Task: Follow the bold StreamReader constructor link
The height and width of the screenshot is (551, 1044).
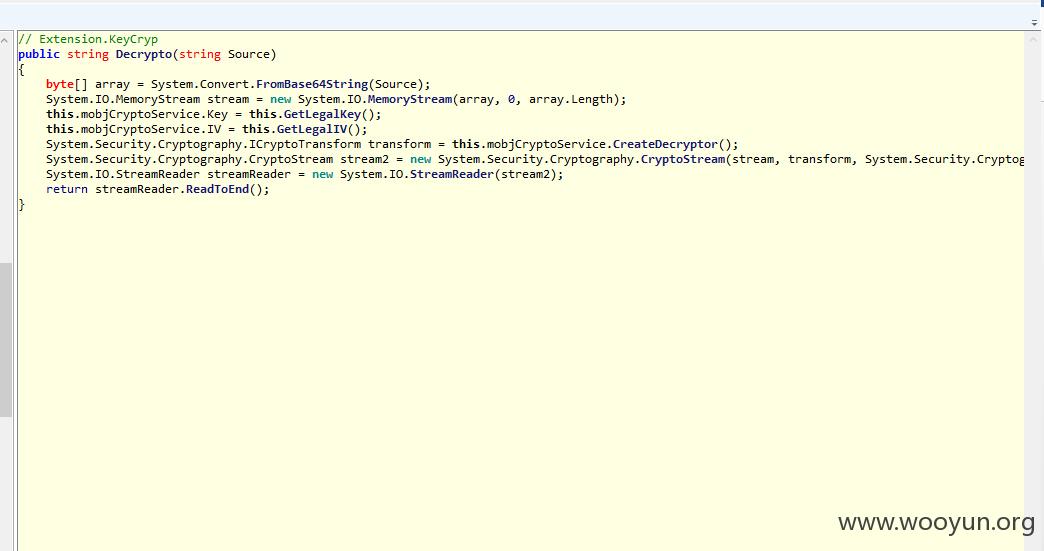Action: pos(452,174)
